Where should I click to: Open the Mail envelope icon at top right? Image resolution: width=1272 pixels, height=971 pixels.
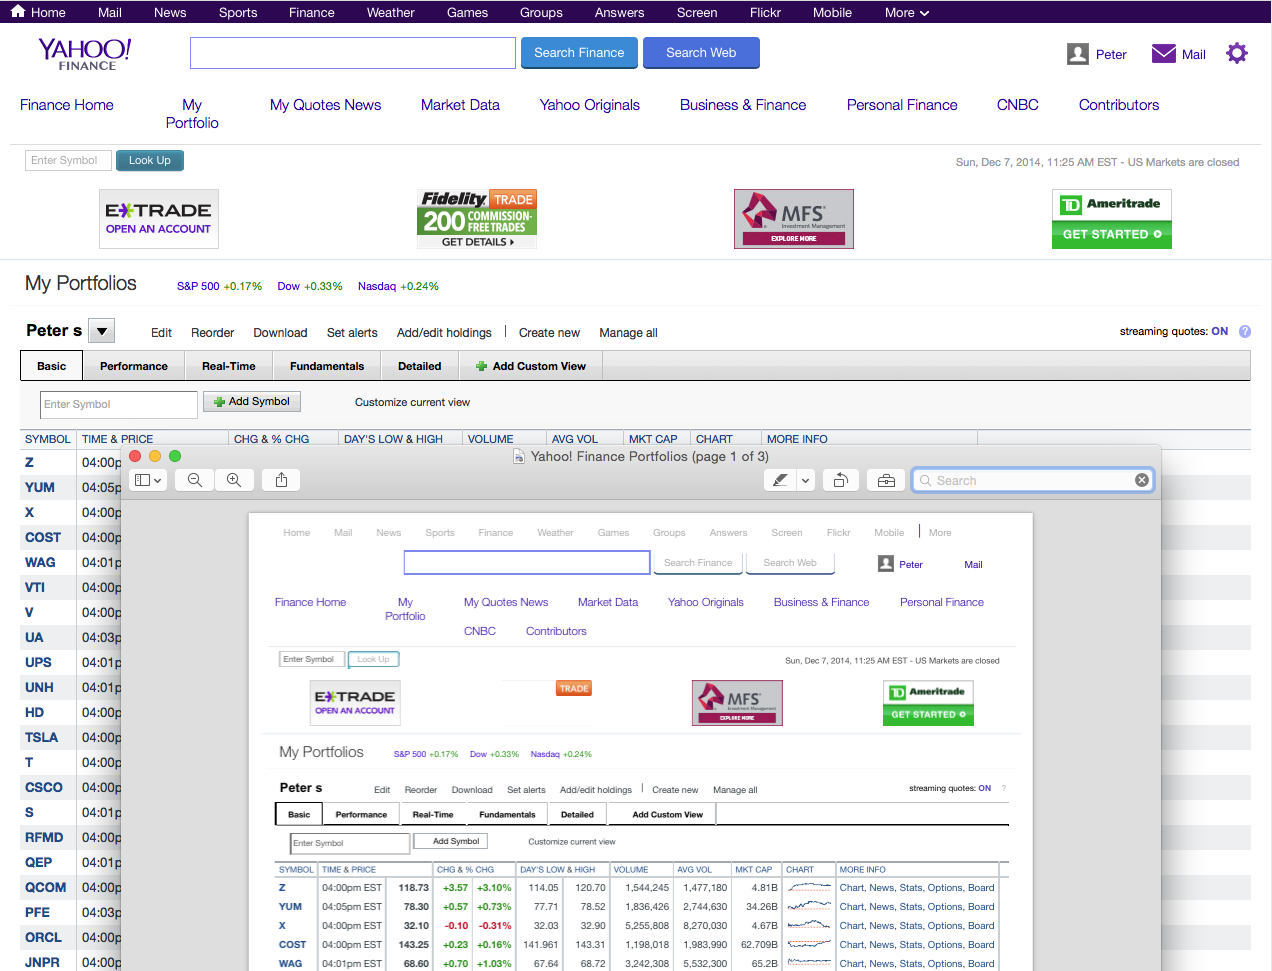[x=1163, y=54]
